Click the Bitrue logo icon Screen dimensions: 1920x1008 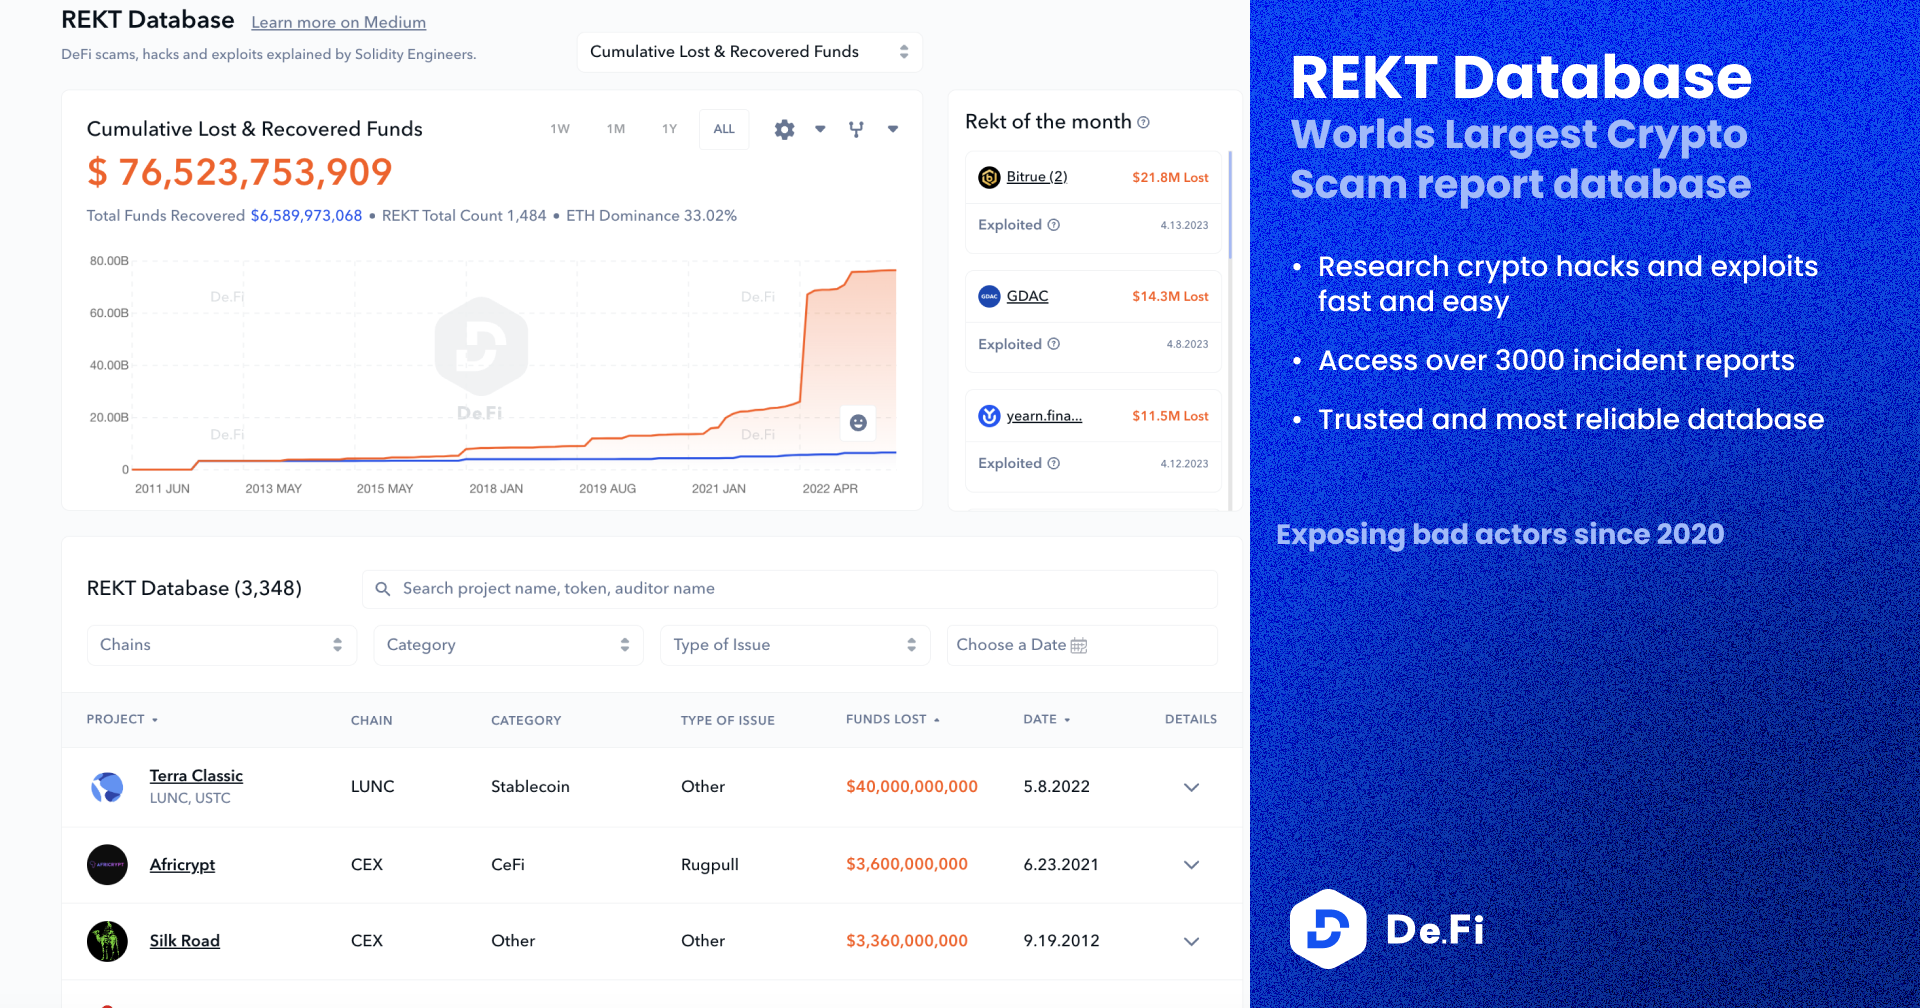pyautogui.click(x=989, y=177)
